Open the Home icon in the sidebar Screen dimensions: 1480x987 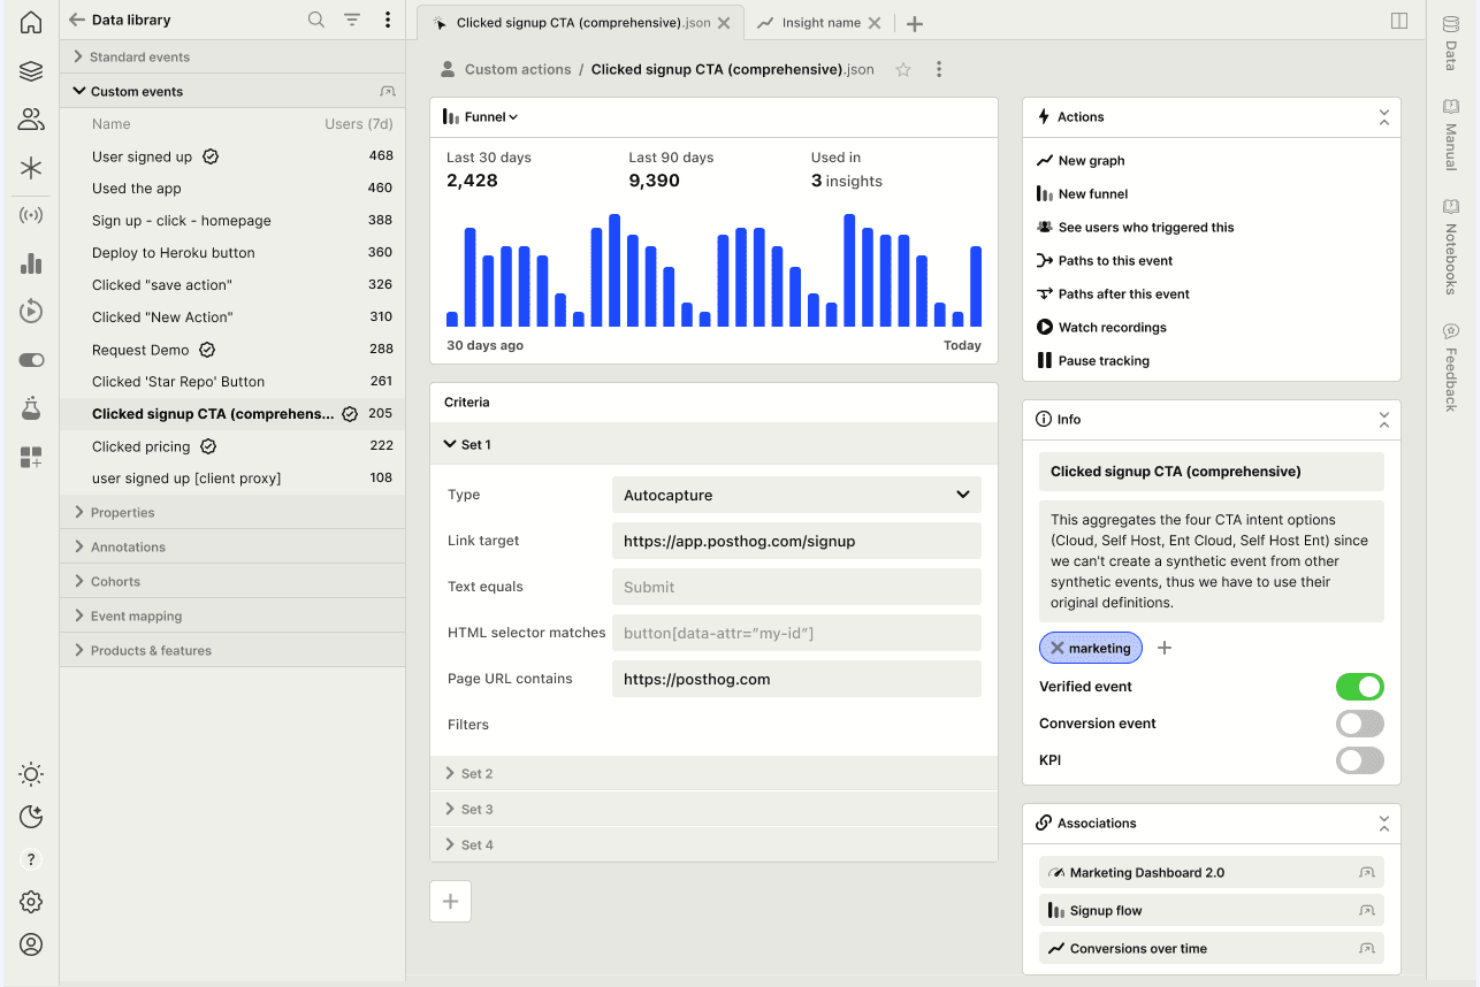[x=31, y=21]
